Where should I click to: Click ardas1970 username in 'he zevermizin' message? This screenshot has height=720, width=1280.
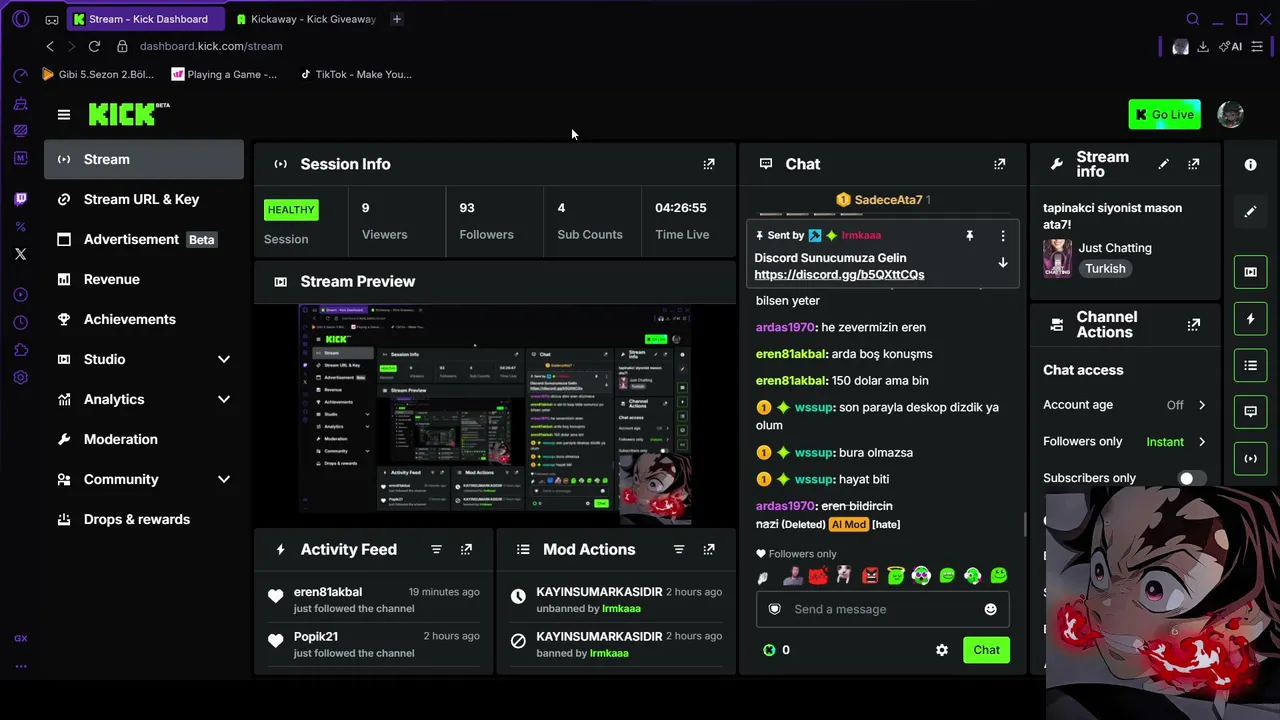[785, 328]
